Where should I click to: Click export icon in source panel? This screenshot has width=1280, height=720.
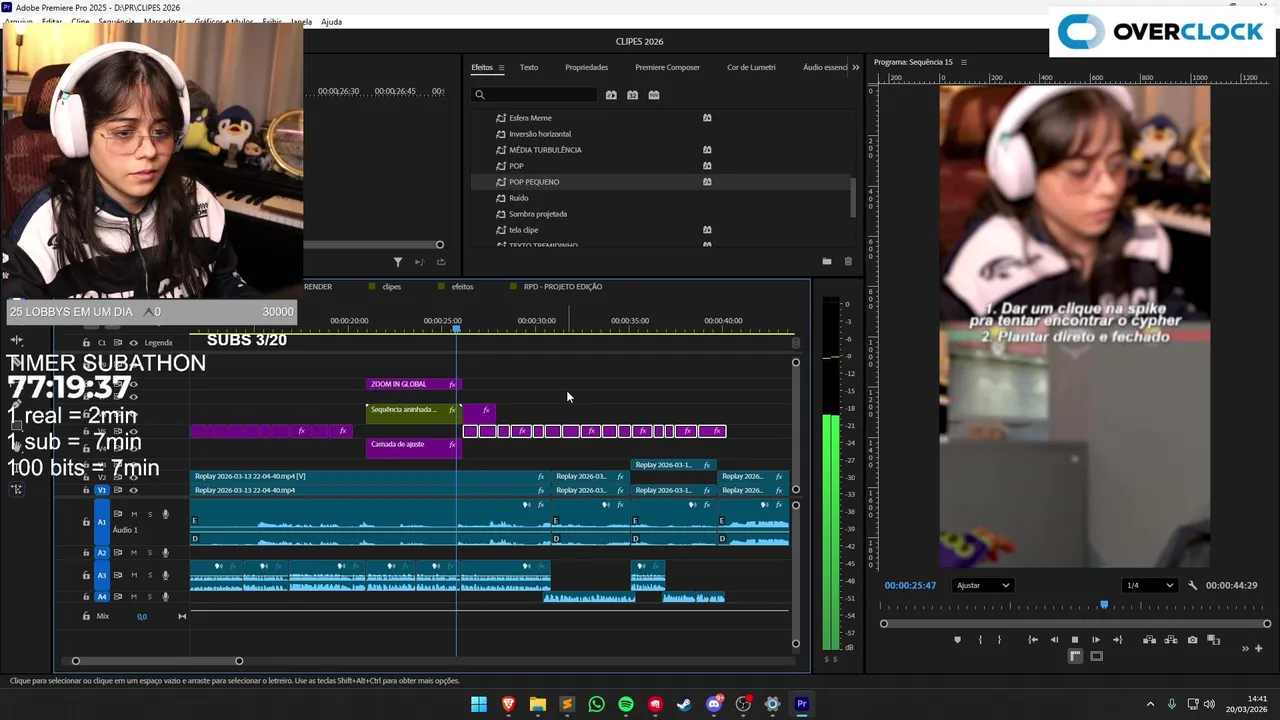(441, 262)
